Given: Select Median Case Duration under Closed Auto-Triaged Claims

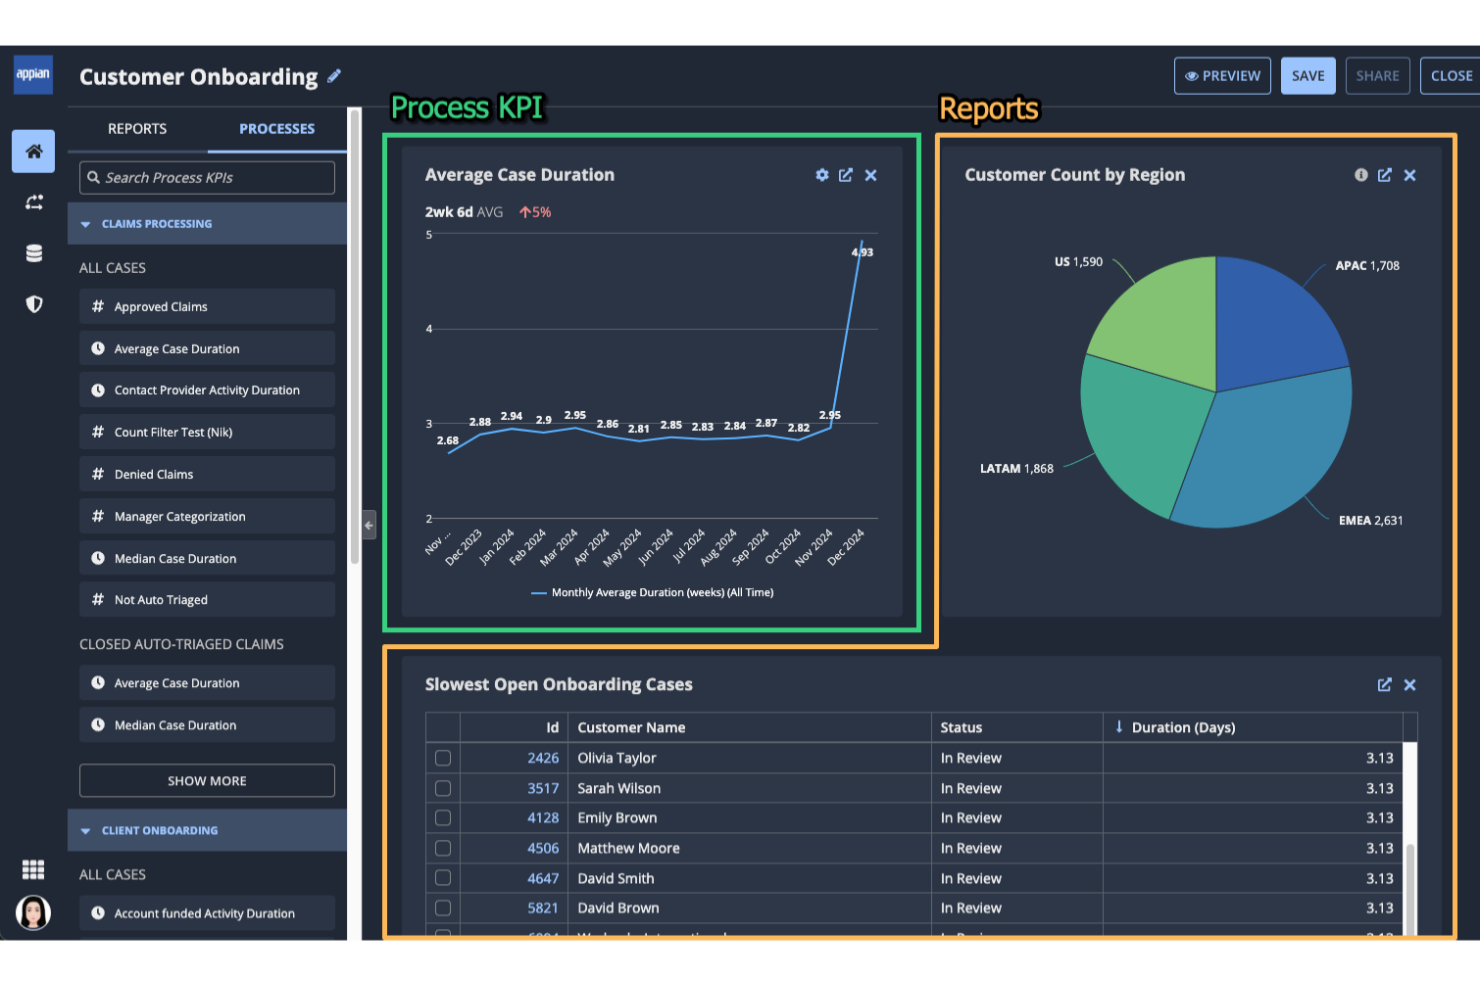Looking at the screenshot, I should pyautogui.click(x=207, y=725).
